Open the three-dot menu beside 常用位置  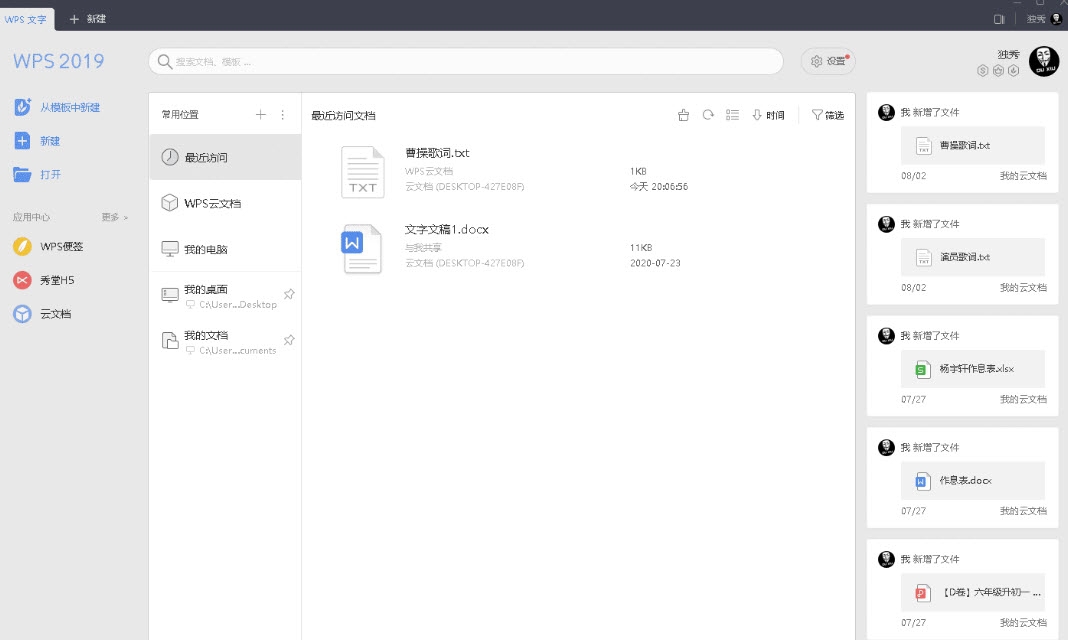(283, 115)
